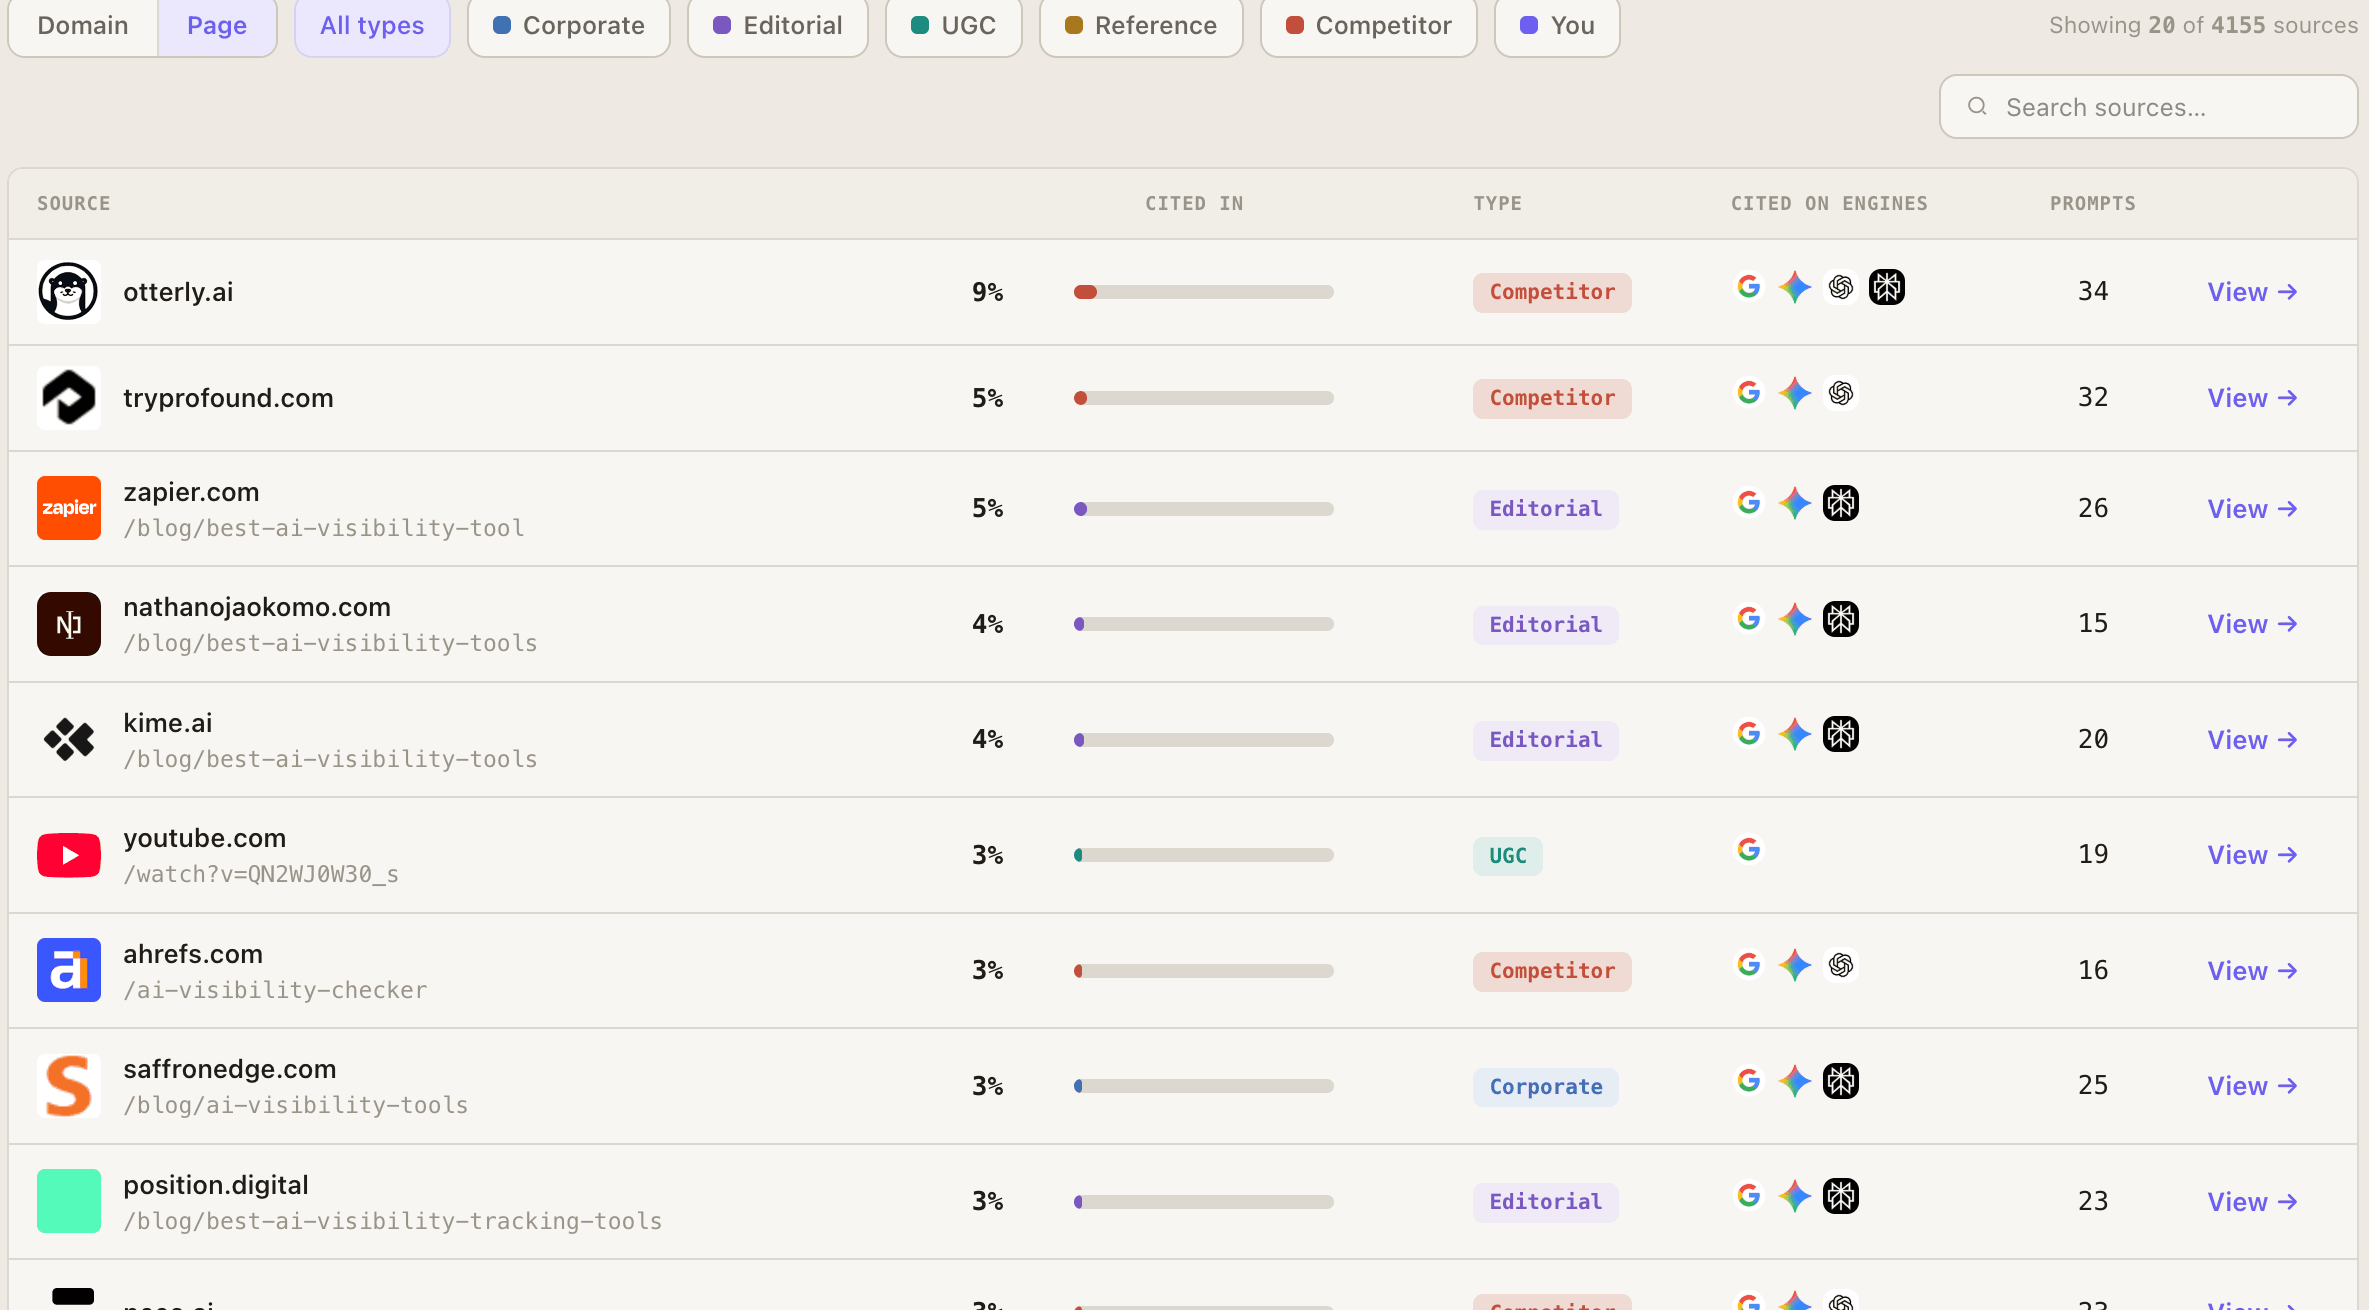
Task: Open View link for youtube.com
Action: click(2252, 855)
